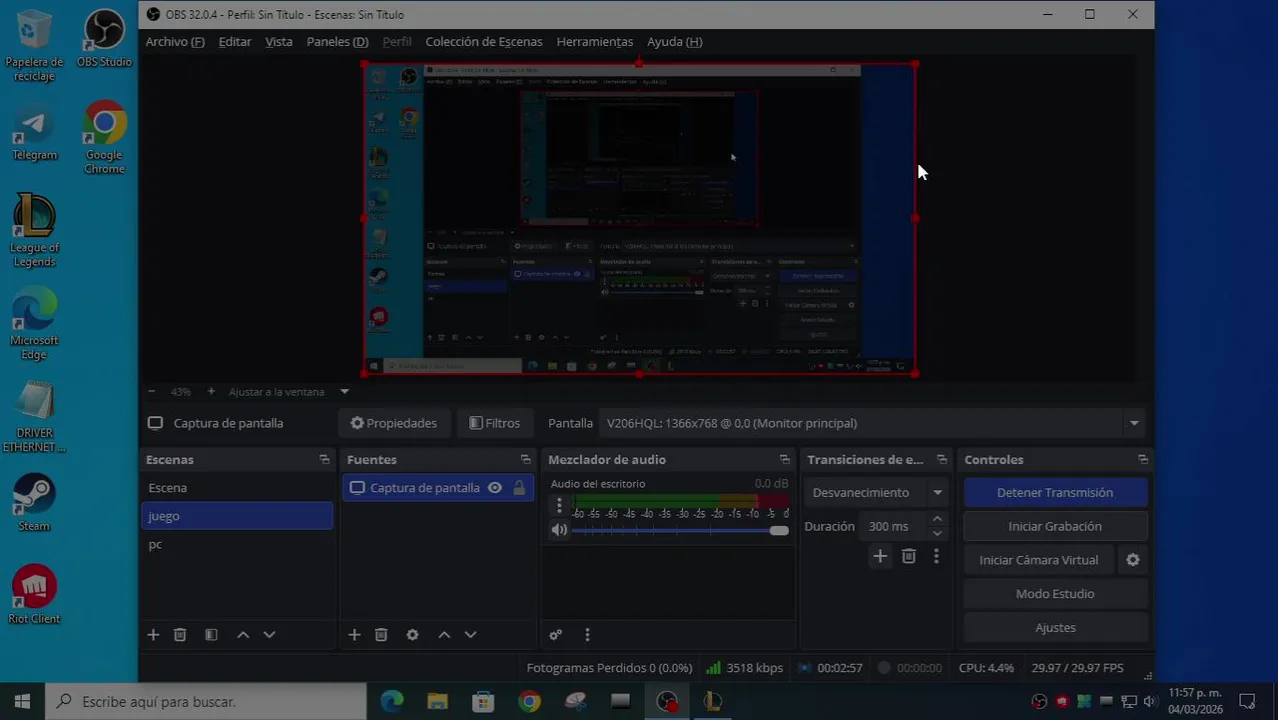The width and height of the screenshot is (1278, 720).
Task: Decrease transition duration with down arrow
Action: (937, 533)
